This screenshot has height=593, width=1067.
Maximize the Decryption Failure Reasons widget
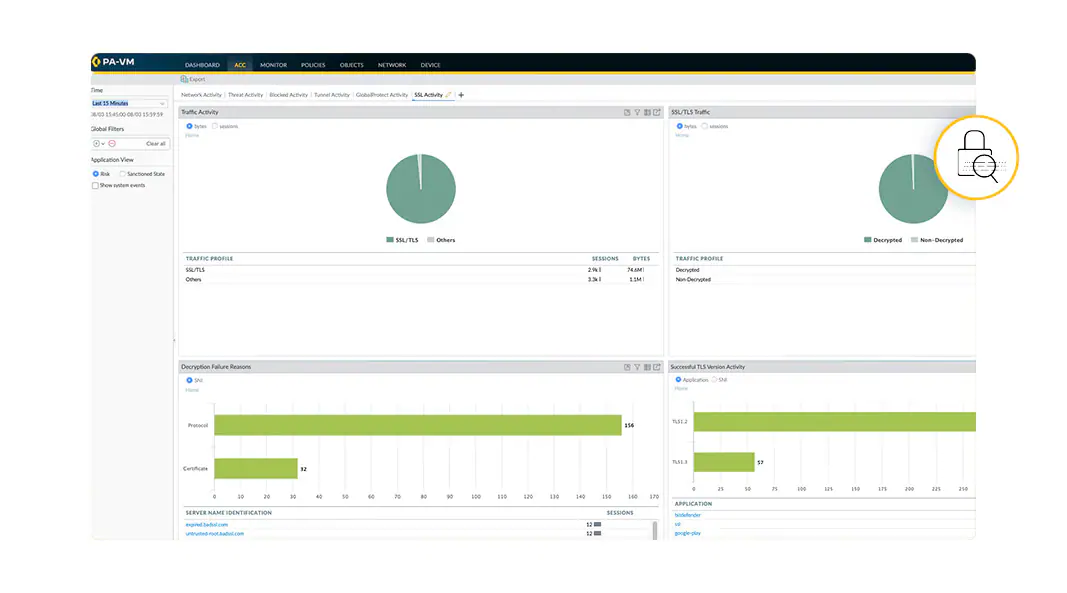(x=656, y=367)
